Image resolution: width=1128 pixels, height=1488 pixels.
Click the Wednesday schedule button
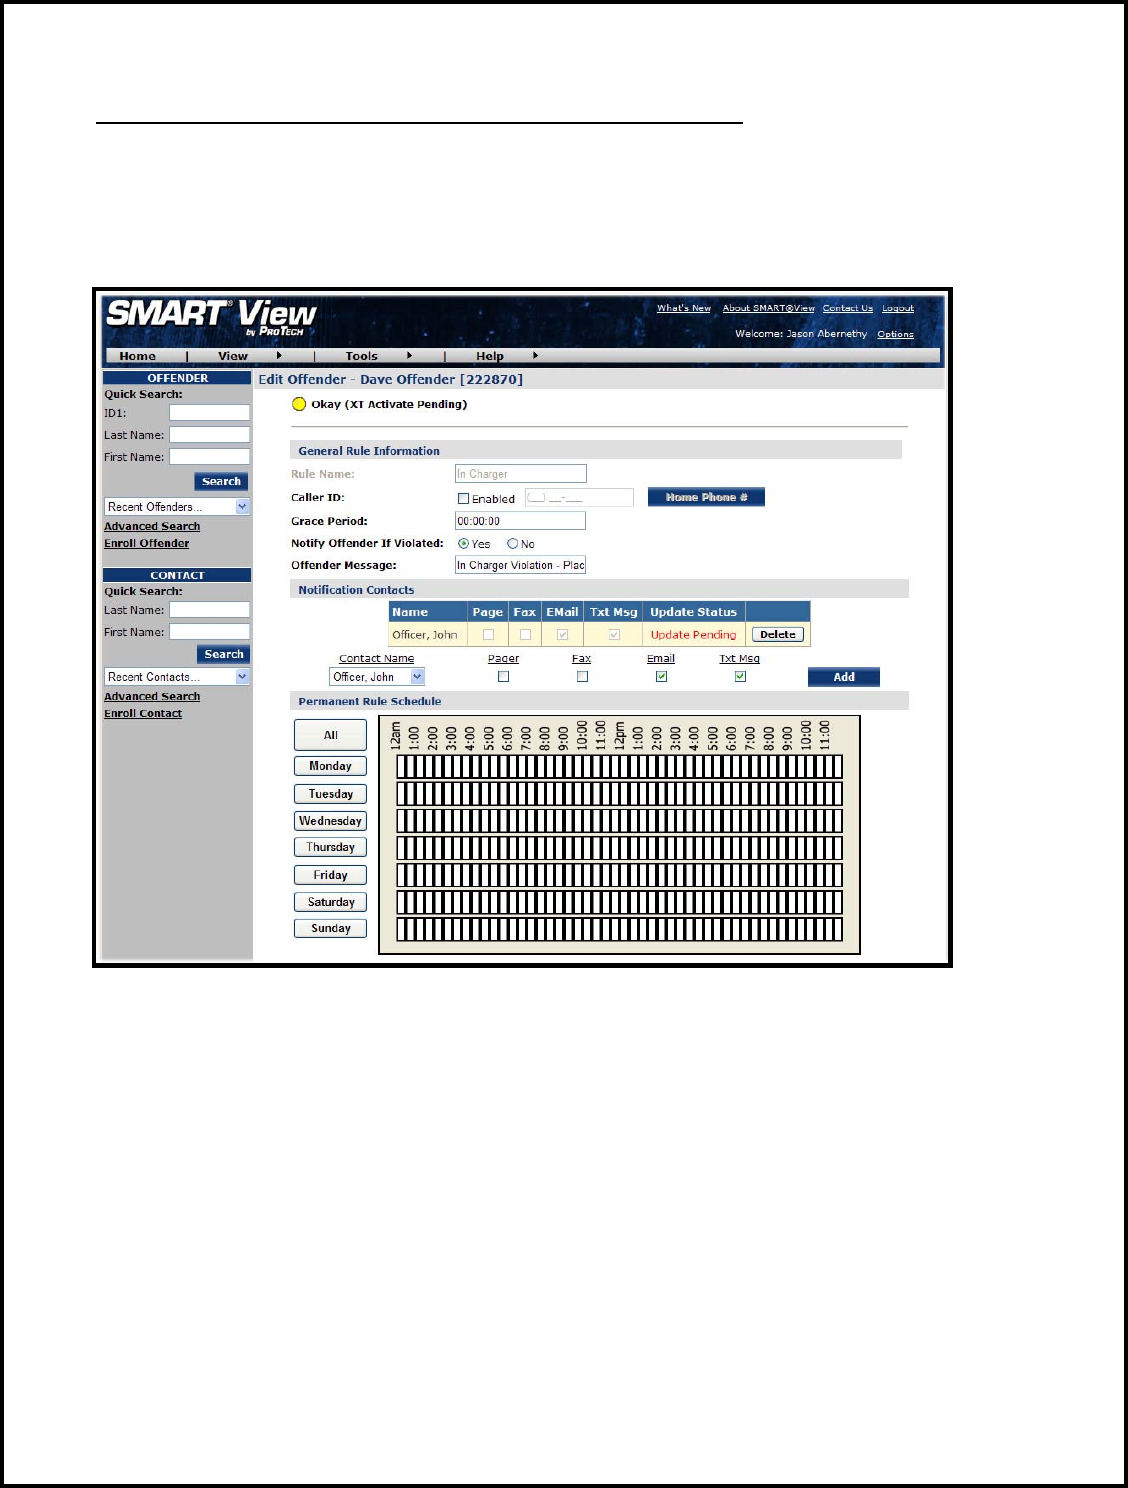pyautogui.click(x=331, y=821)
